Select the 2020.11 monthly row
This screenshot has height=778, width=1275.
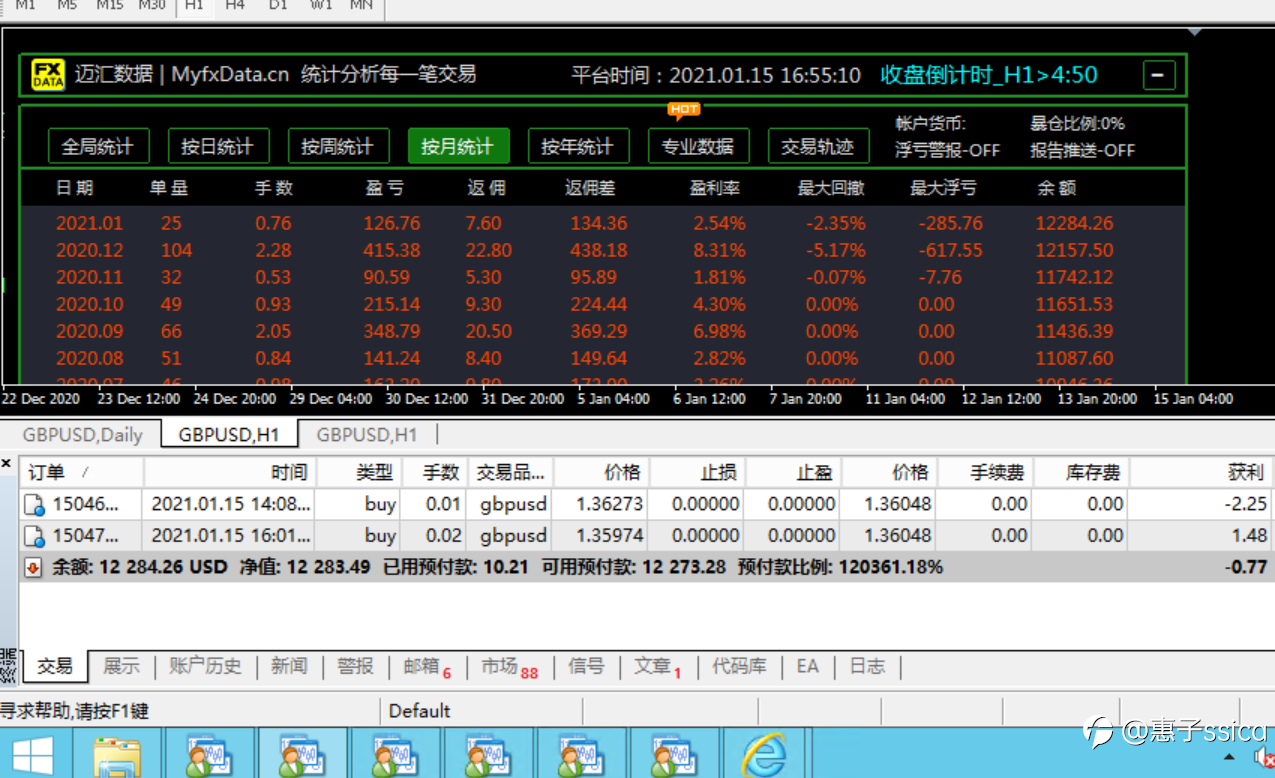click(x=603, y=277)
